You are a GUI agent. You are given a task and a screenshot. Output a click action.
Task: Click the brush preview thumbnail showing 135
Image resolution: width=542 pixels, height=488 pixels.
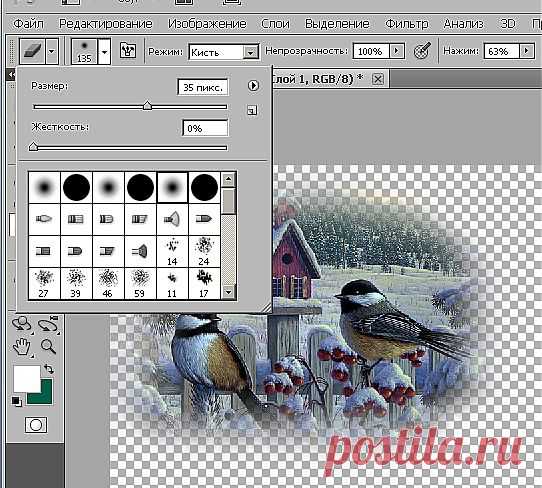[x=84, y=51]
